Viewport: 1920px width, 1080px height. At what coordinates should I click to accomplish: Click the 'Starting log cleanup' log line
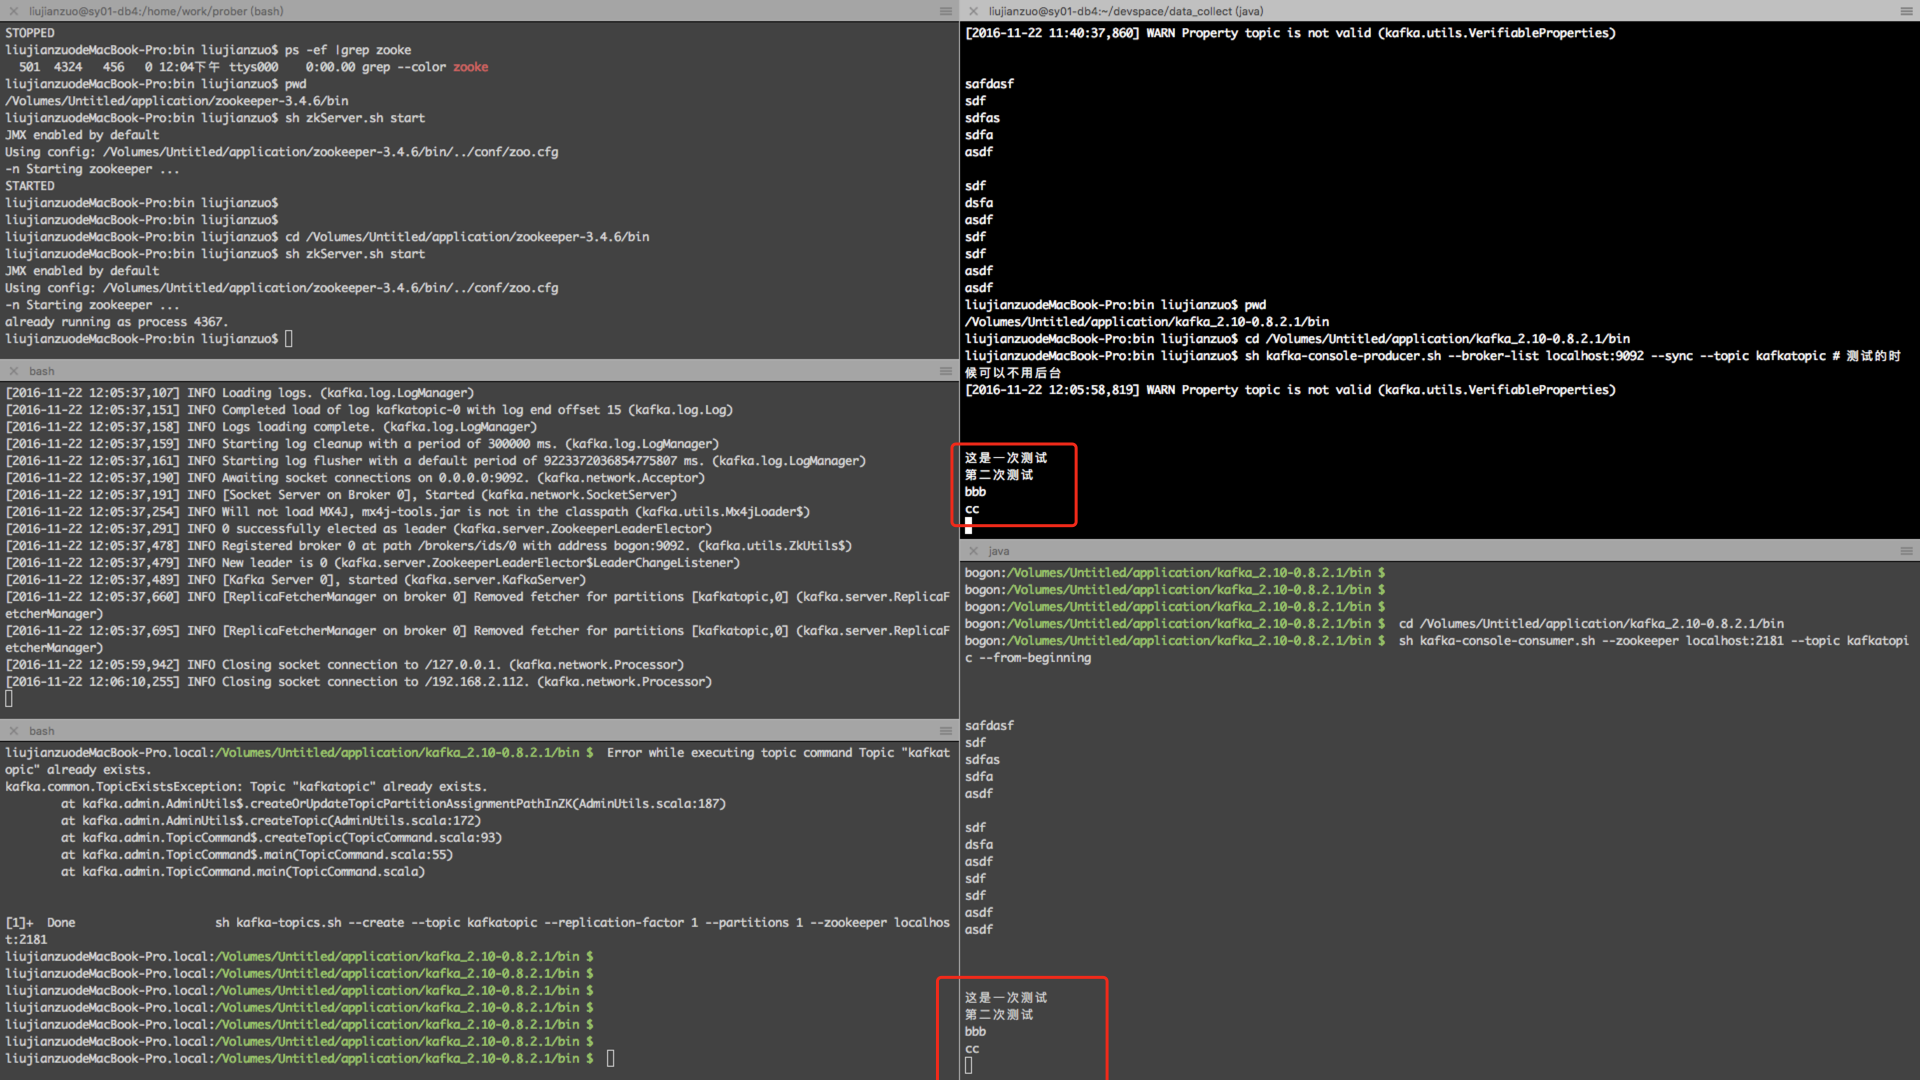pyautogui.click(x=362, y=444)
